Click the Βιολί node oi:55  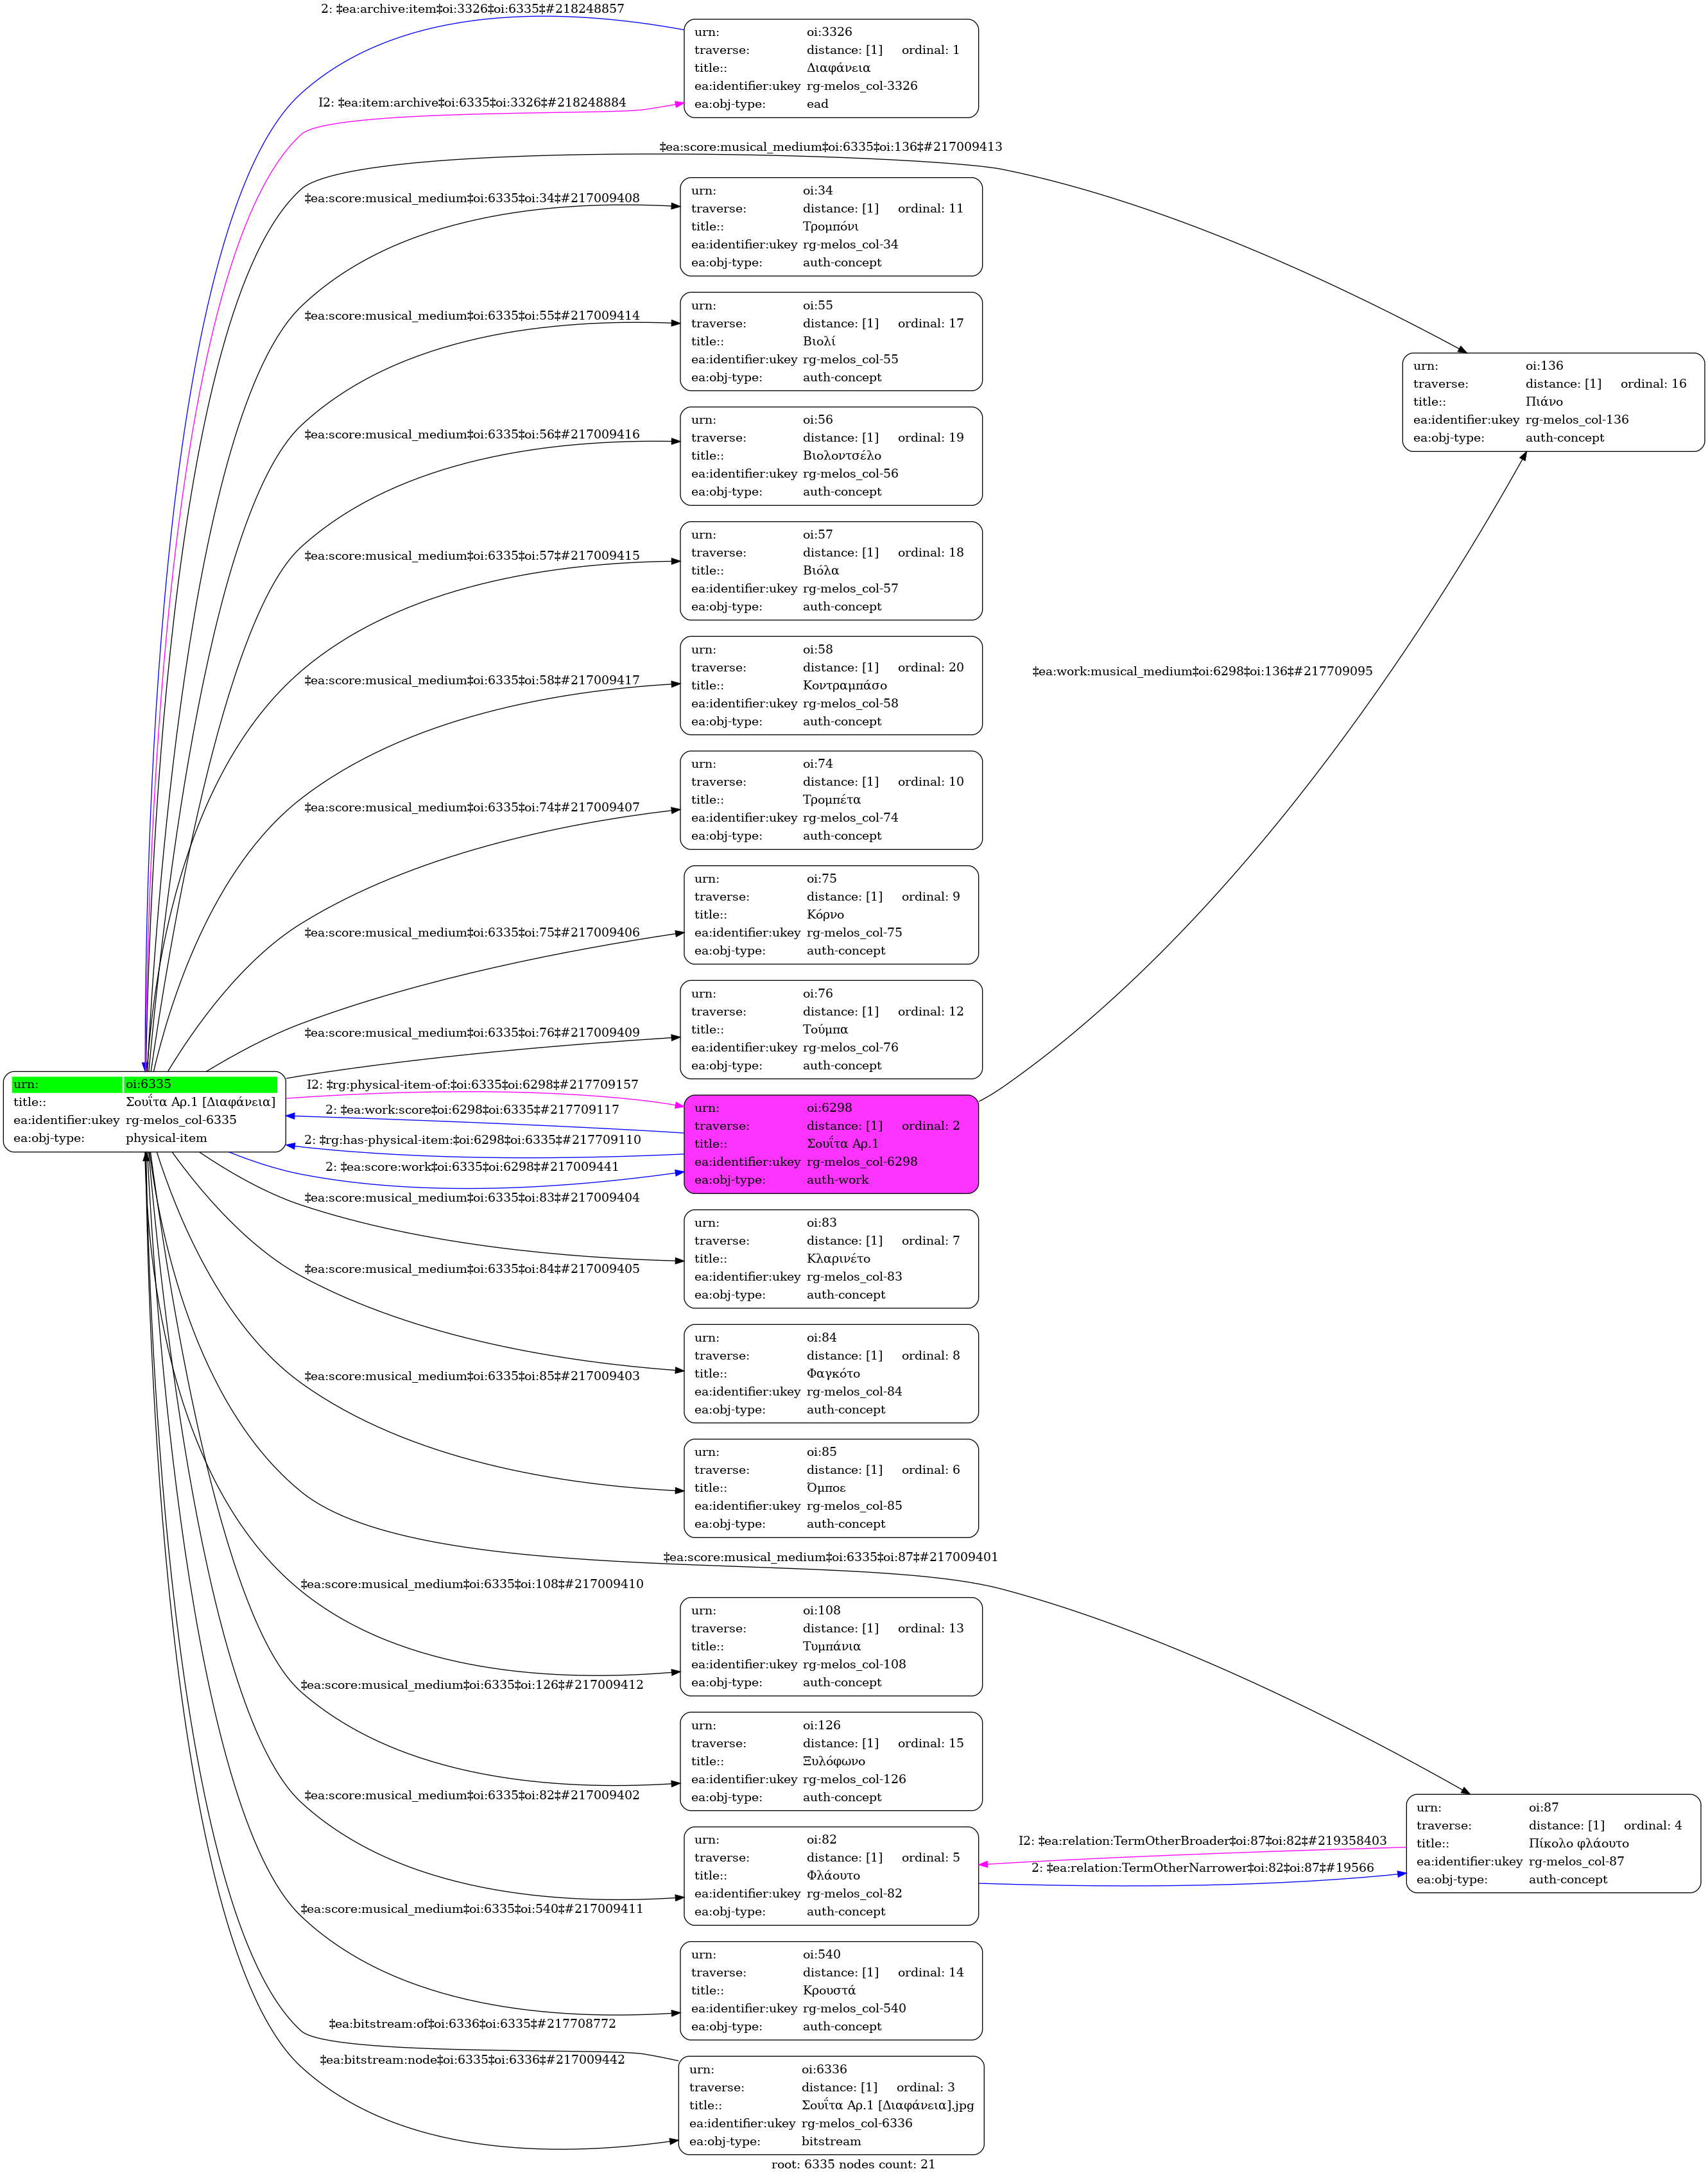pos(830,341)
